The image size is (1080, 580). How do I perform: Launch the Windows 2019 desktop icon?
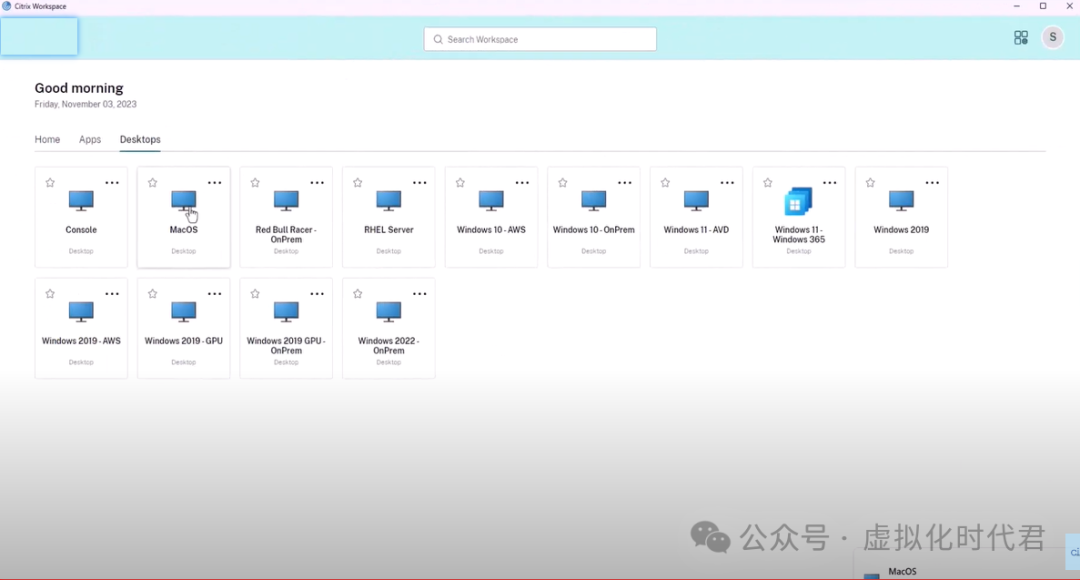[901, 200]
